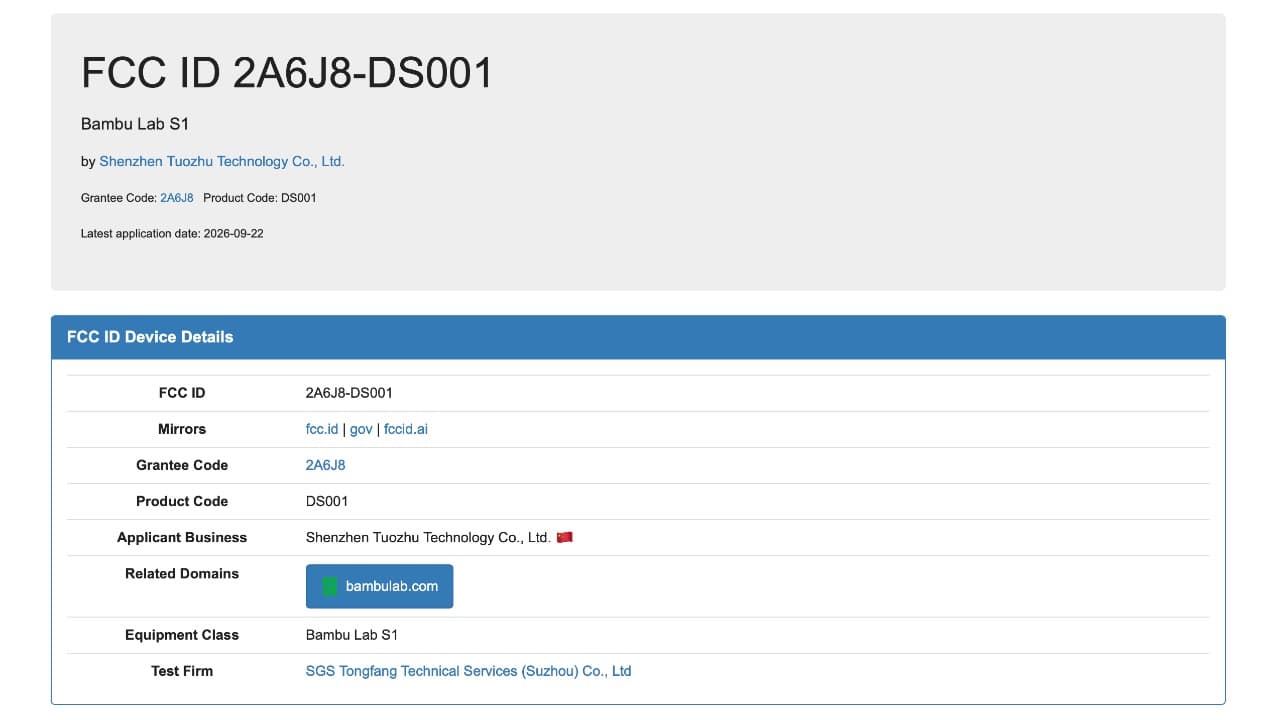The width and height of the screenshot is (1280, 720).
Task: Click the Related Domains row label
Action: click(x=182, y=573)
